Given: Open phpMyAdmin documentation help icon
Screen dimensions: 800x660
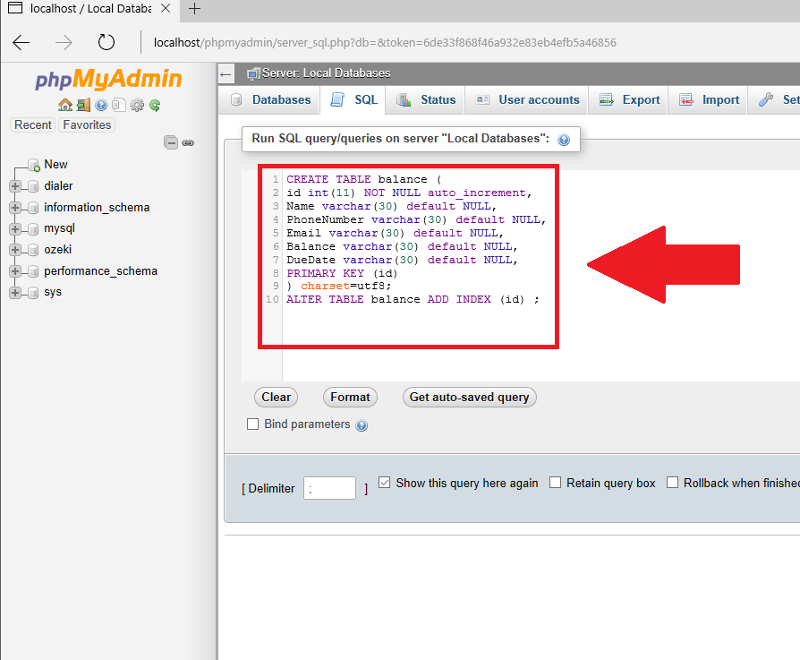Looking at the screenshot, I should 101,105.
